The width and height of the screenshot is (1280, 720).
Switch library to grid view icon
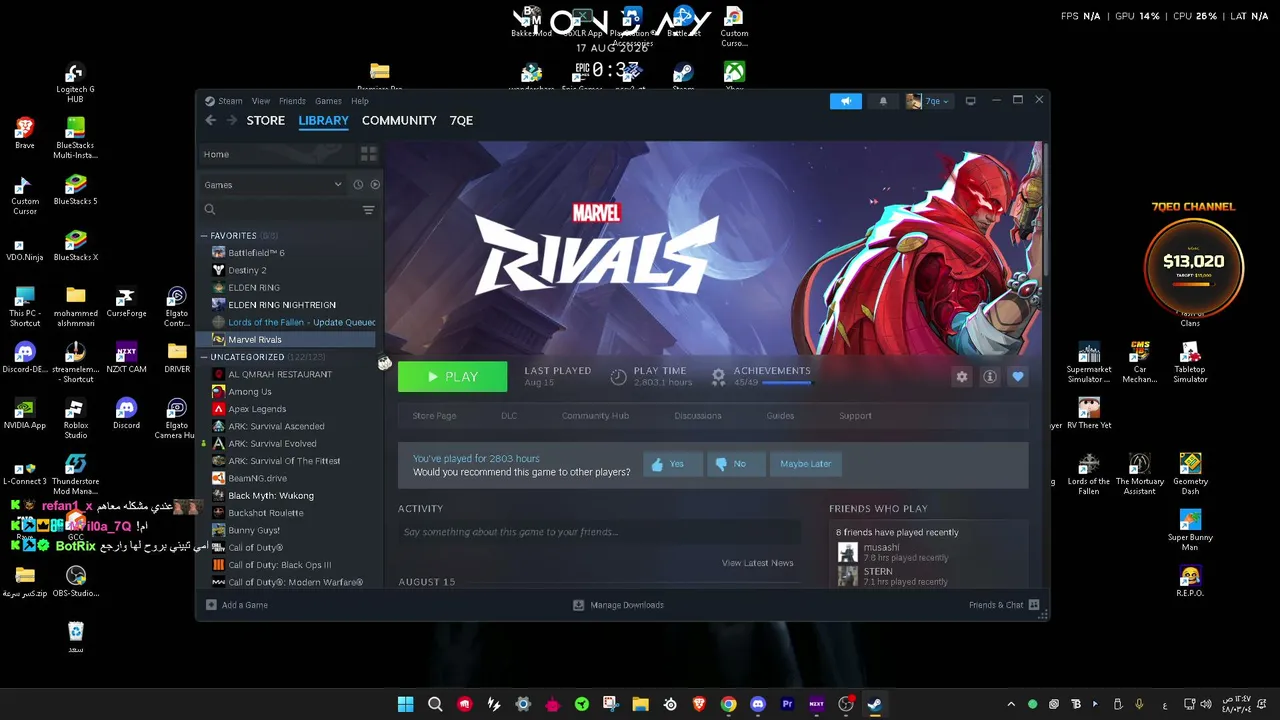(368, 154)
